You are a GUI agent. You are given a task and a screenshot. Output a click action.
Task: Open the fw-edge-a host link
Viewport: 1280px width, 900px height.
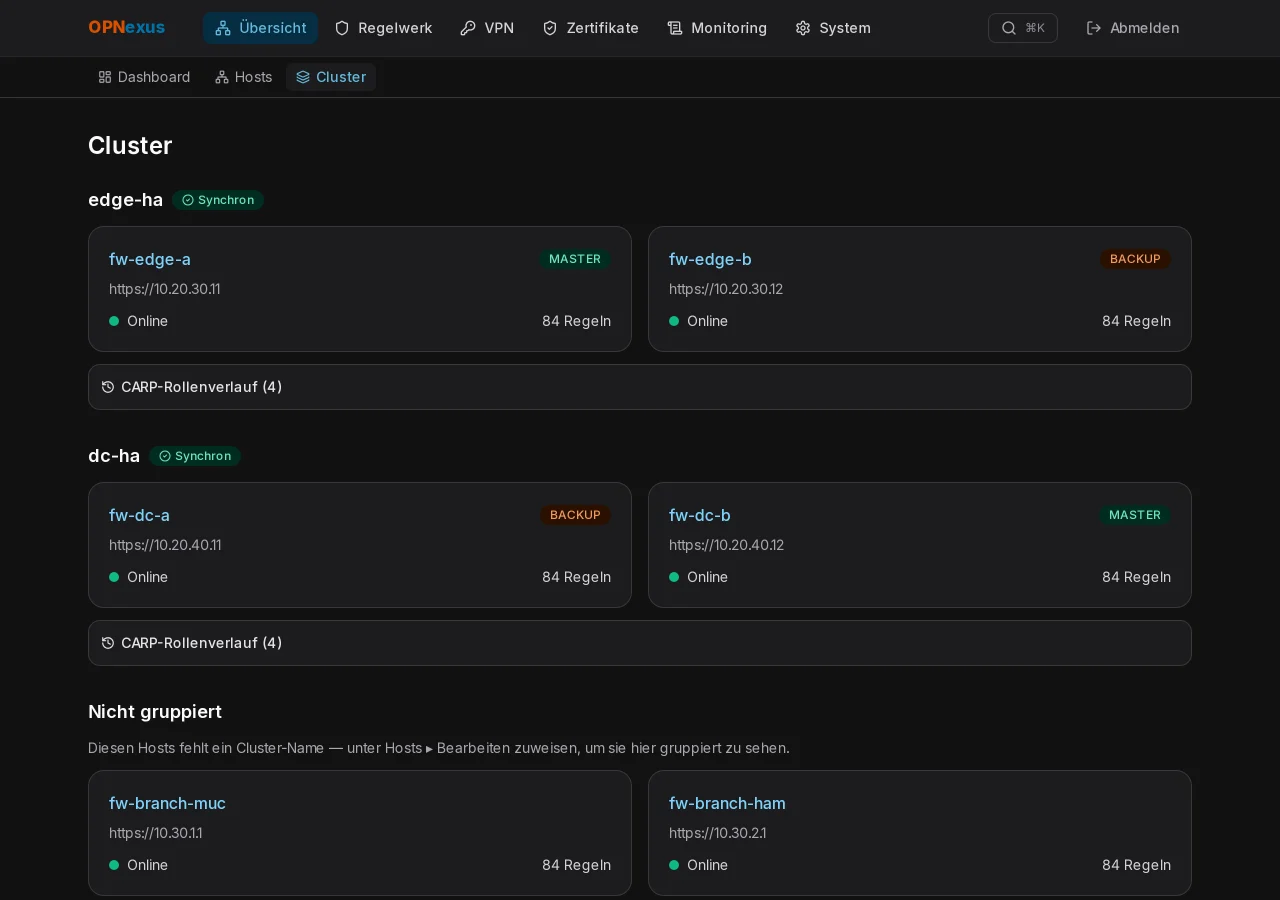(x=150, y=259)
